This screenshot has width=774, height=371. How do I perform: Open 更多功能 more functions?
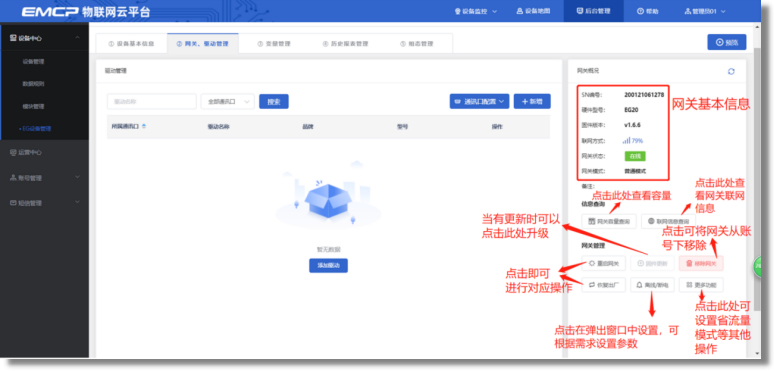pyautogui.click(x=701, y=285)
